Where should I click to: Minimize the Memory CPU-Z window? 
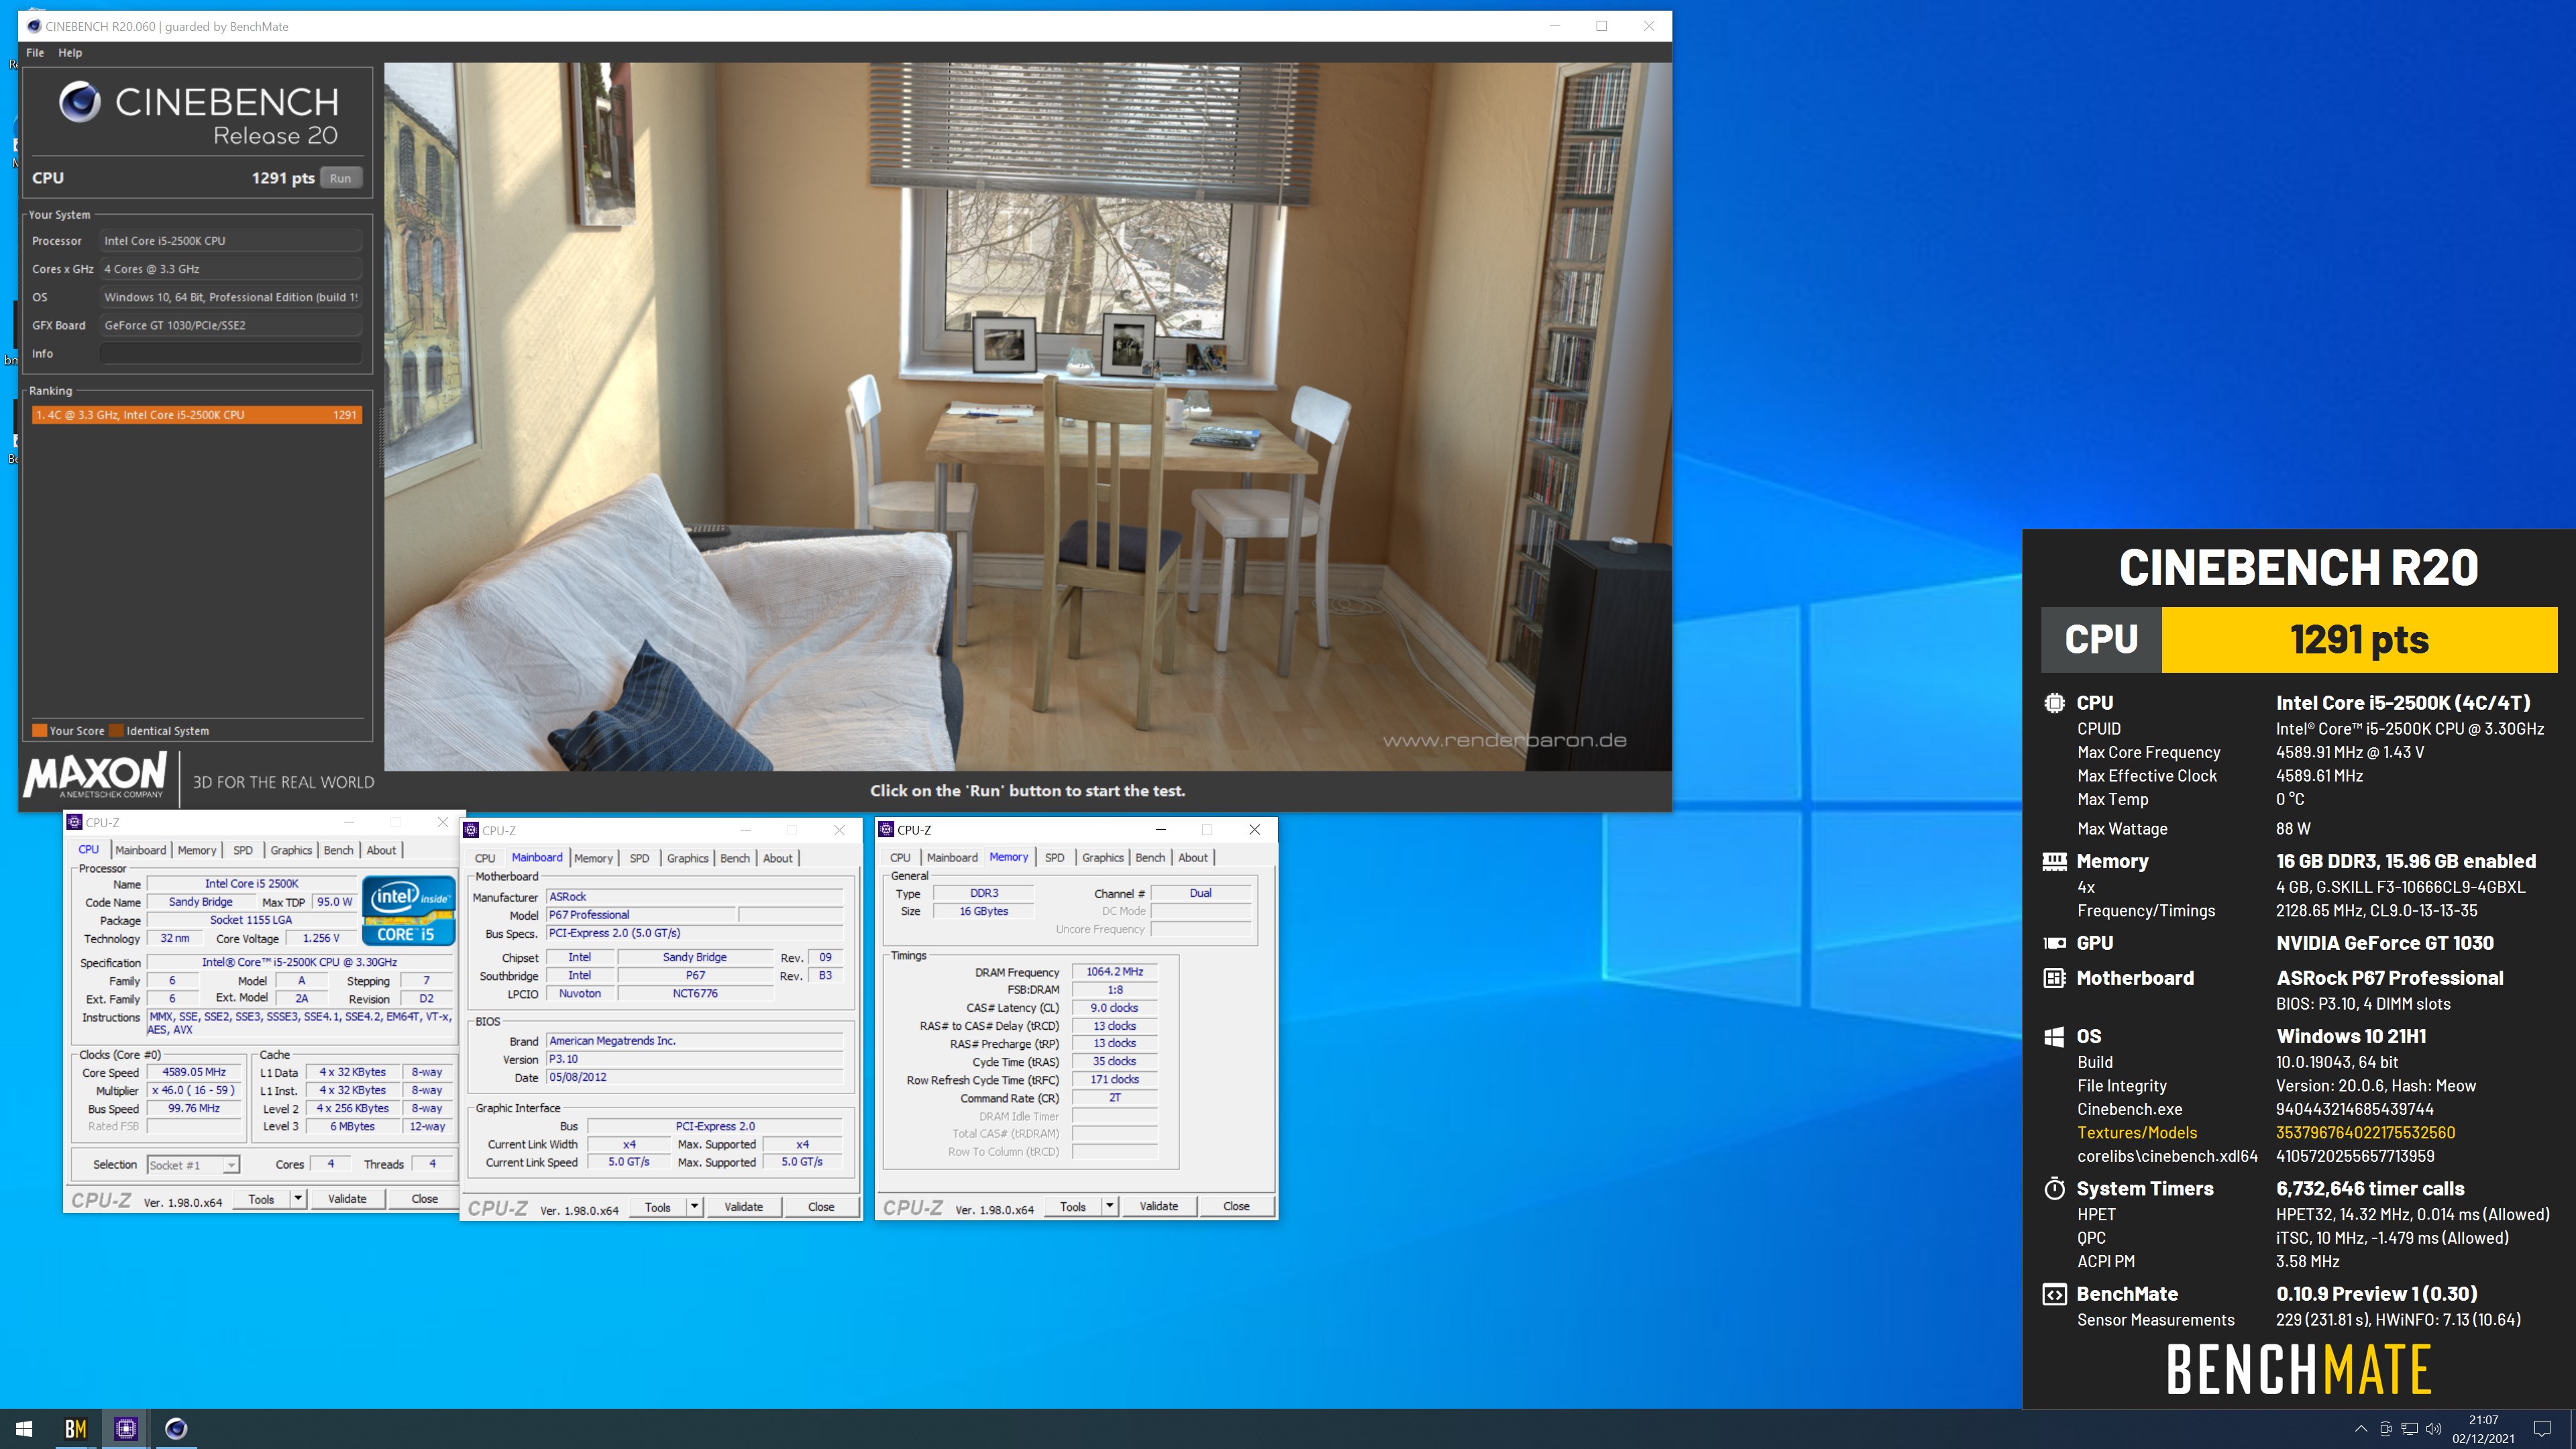1161,829
